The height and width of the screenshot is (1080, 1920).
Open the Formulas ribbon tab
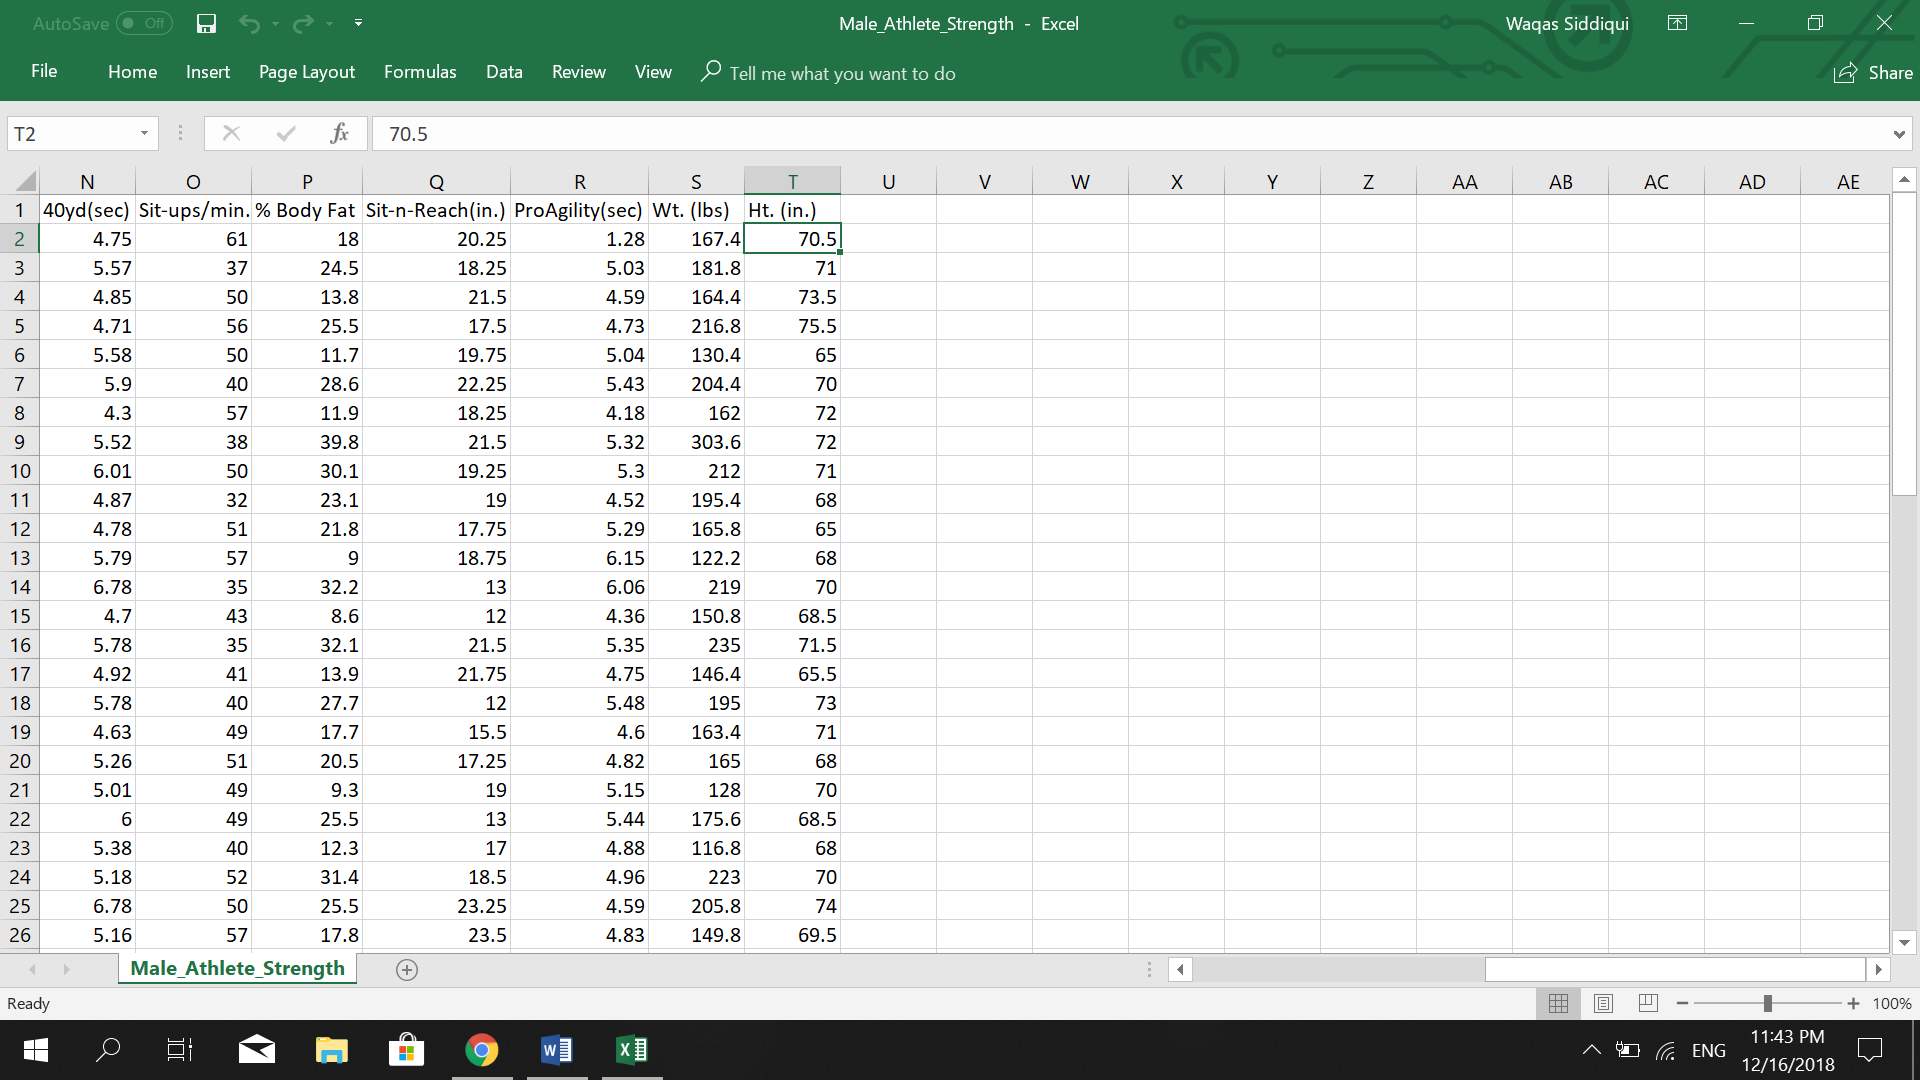click(x=420, y=72)
